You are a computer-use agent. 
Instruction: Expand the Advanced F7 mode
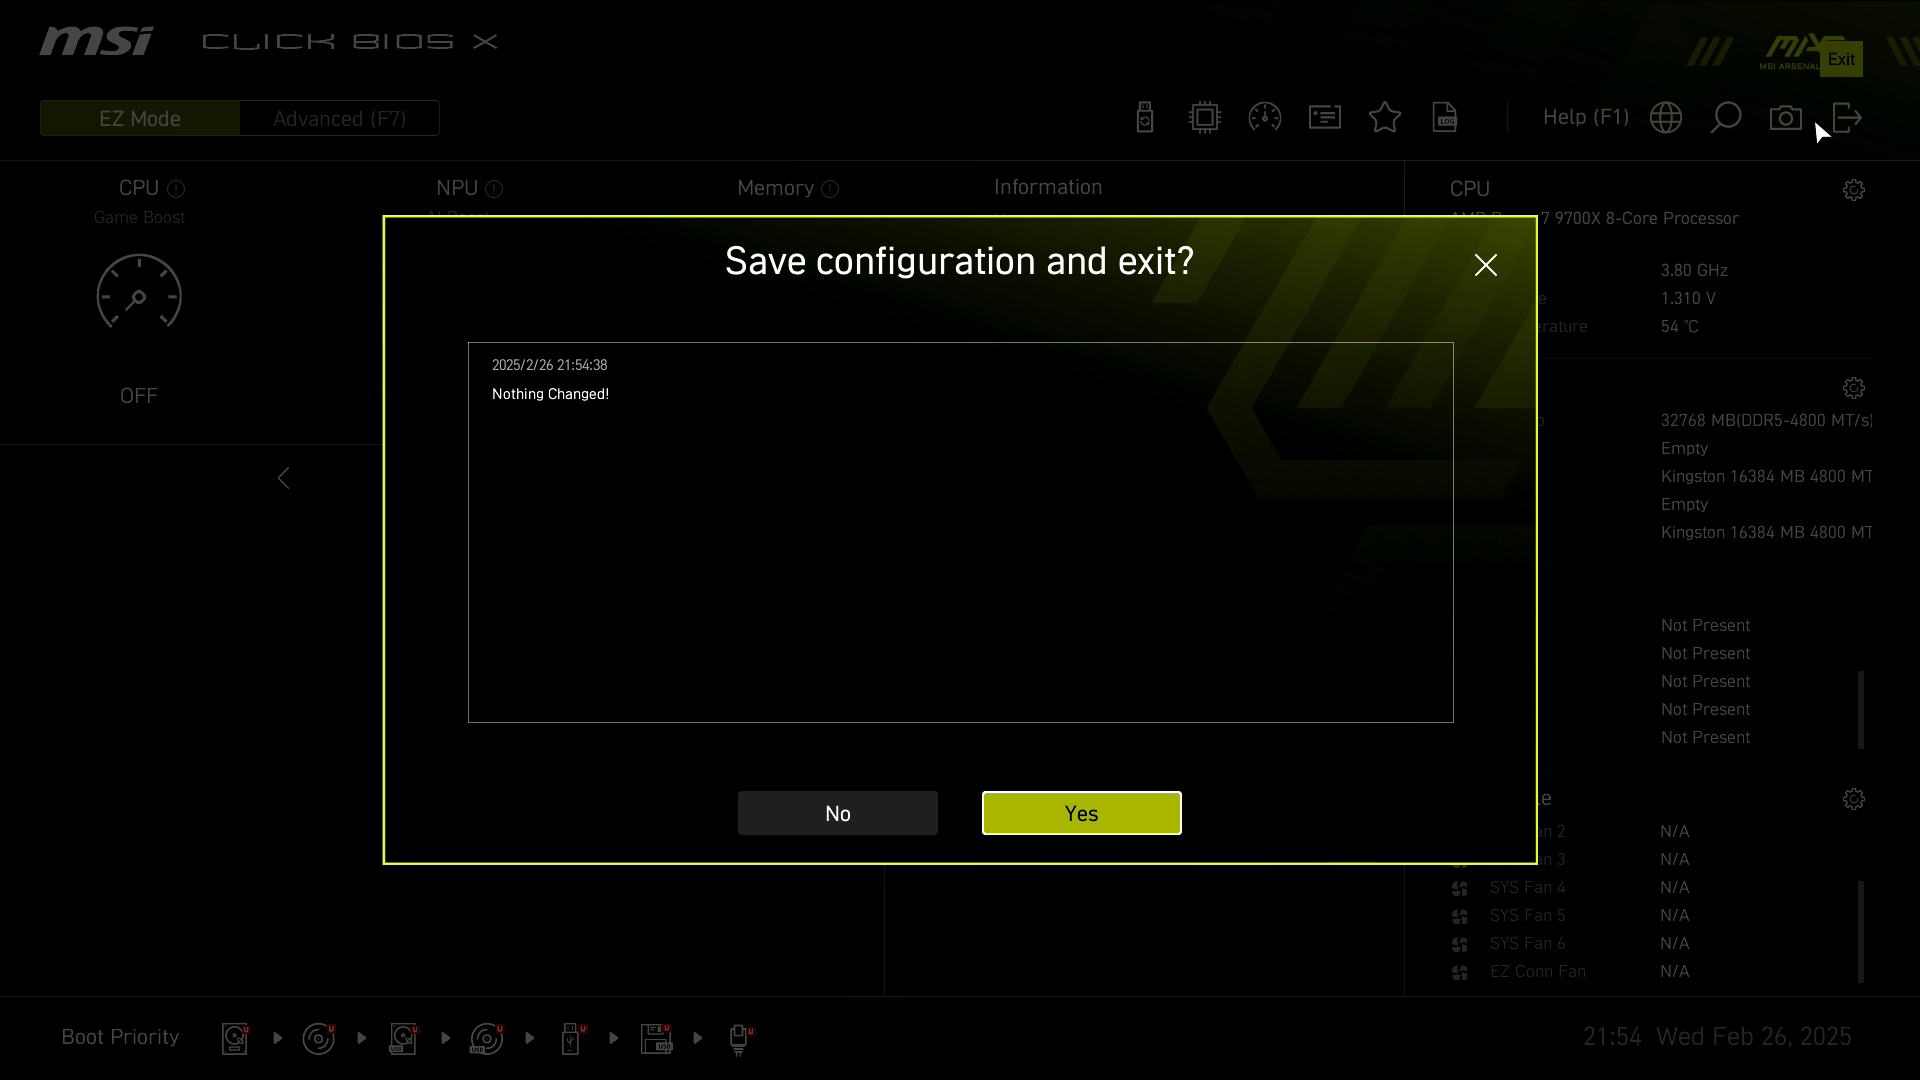(339, 117)
